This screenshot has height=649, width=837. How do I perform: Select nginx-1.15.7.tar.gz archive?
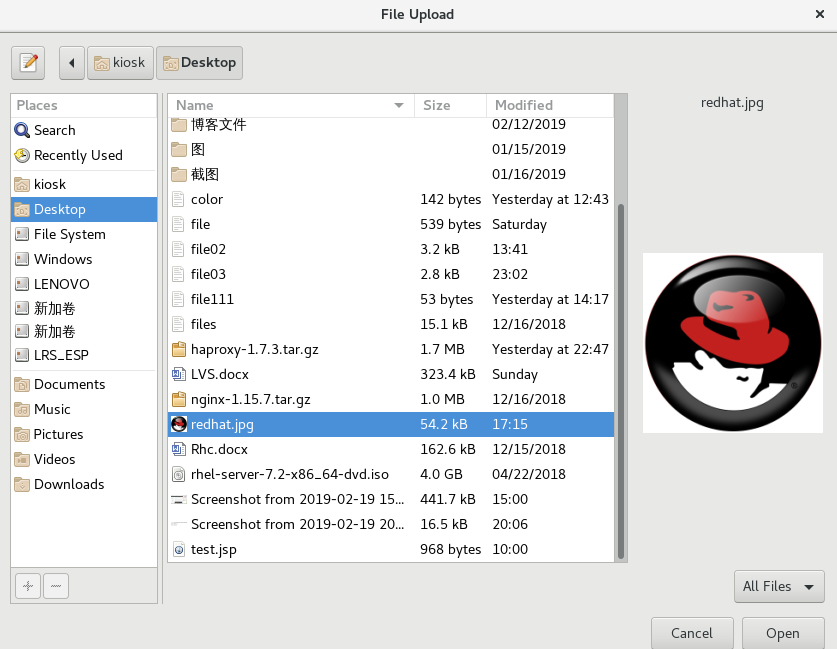(391, 400)
